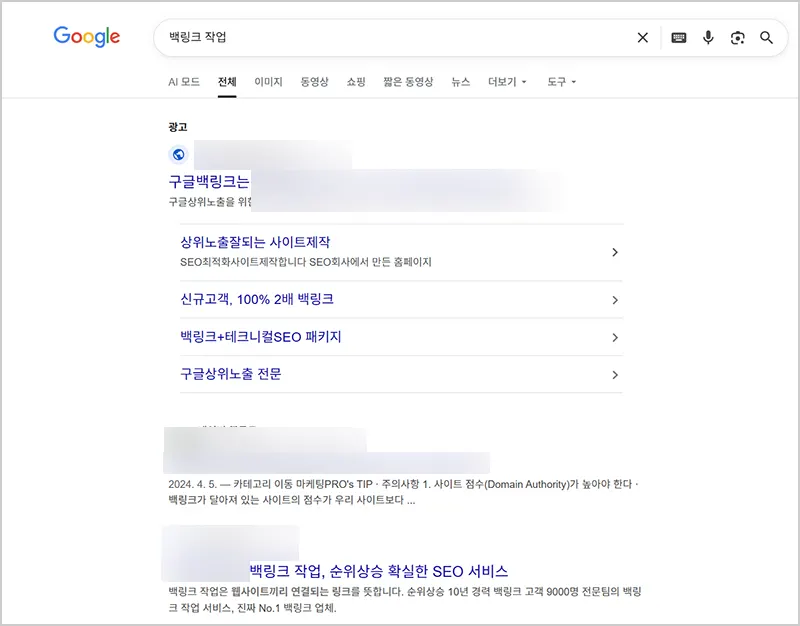This screenshot has width=800, height=626.
Task: Go to the 뉴스 tab
Action: [460, 82]
